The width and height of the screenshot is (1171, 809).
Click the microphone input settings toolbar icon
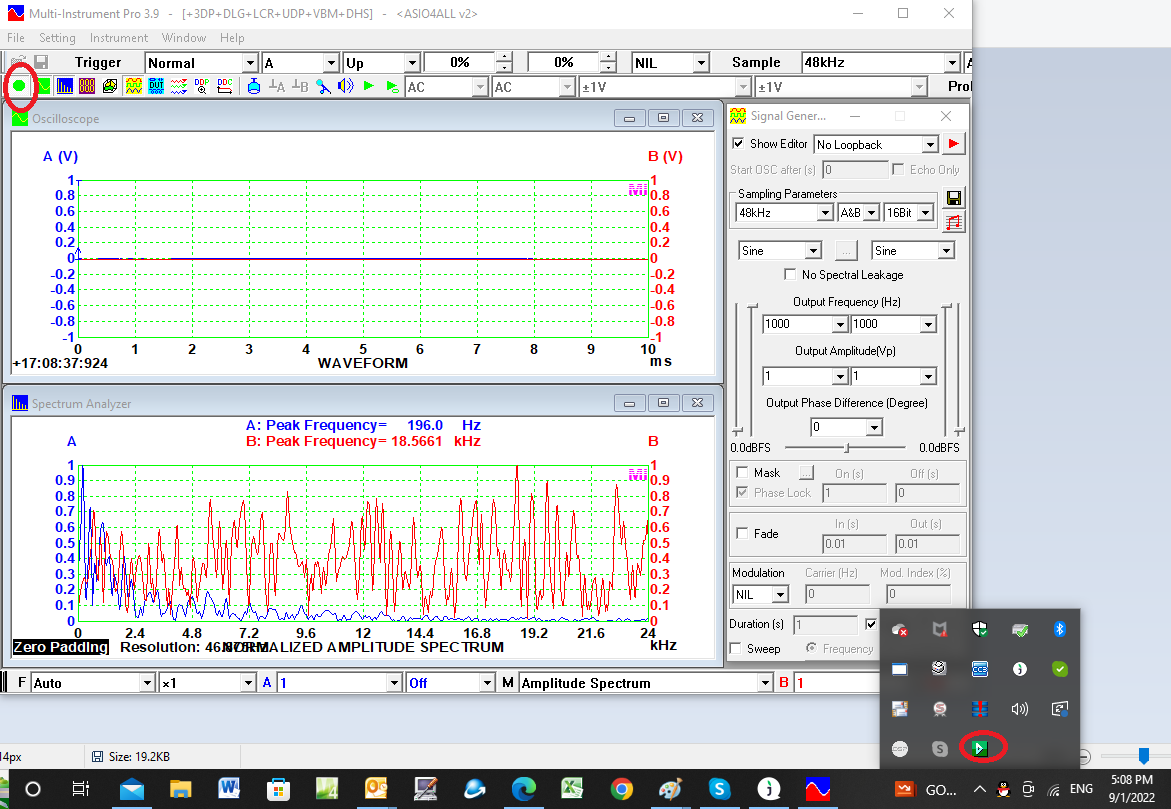tap(323, 86)
